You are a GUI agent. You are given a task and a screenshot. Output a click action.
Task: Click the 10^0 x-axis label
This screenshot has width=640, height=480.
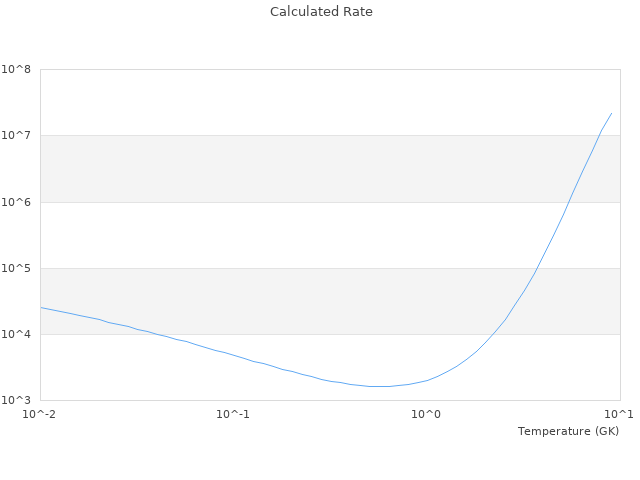(427, 414)
